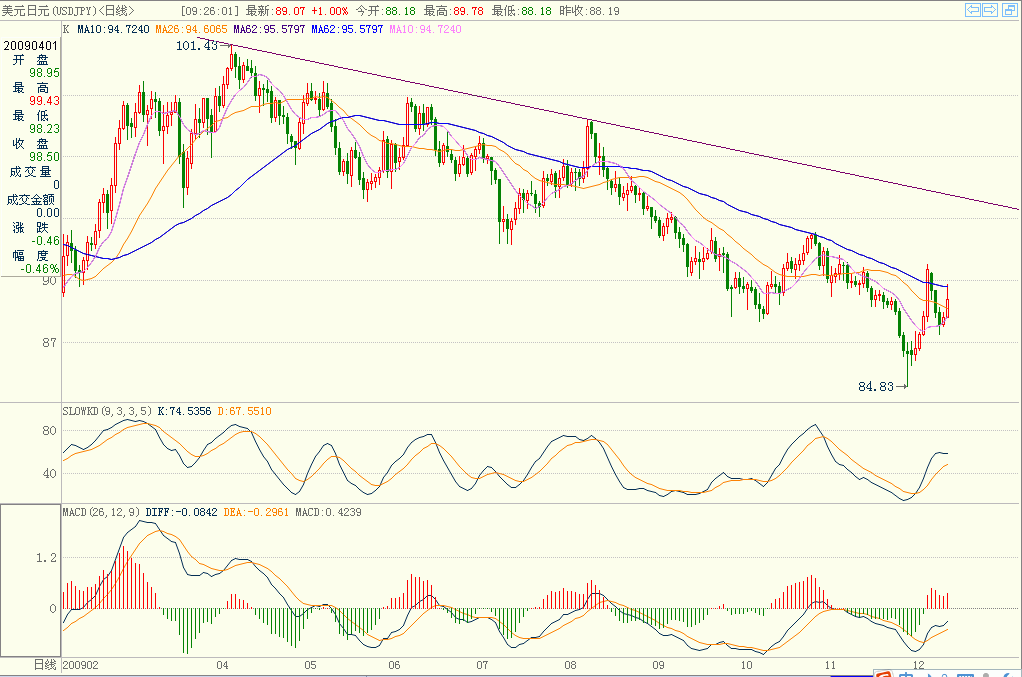
Task: Click the 日线 period label at bottom
Action: 45,665
